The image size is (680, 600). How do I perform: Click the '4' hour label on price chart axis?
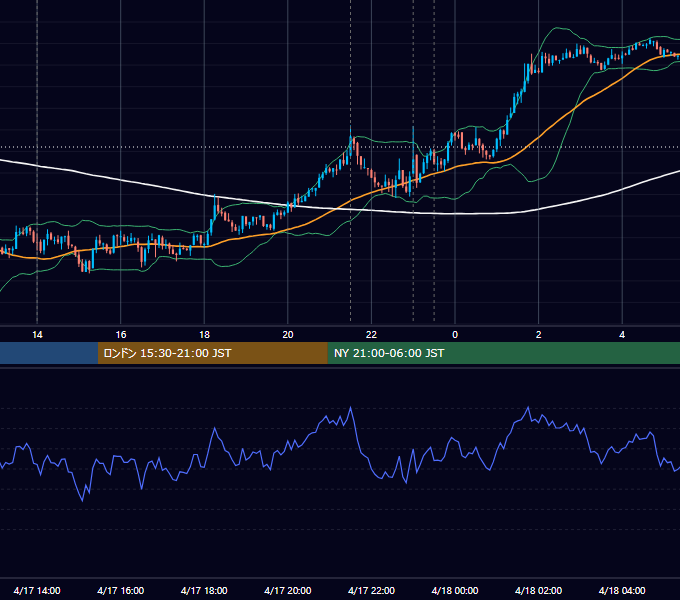pyautogui.click(x=622, y=335)
